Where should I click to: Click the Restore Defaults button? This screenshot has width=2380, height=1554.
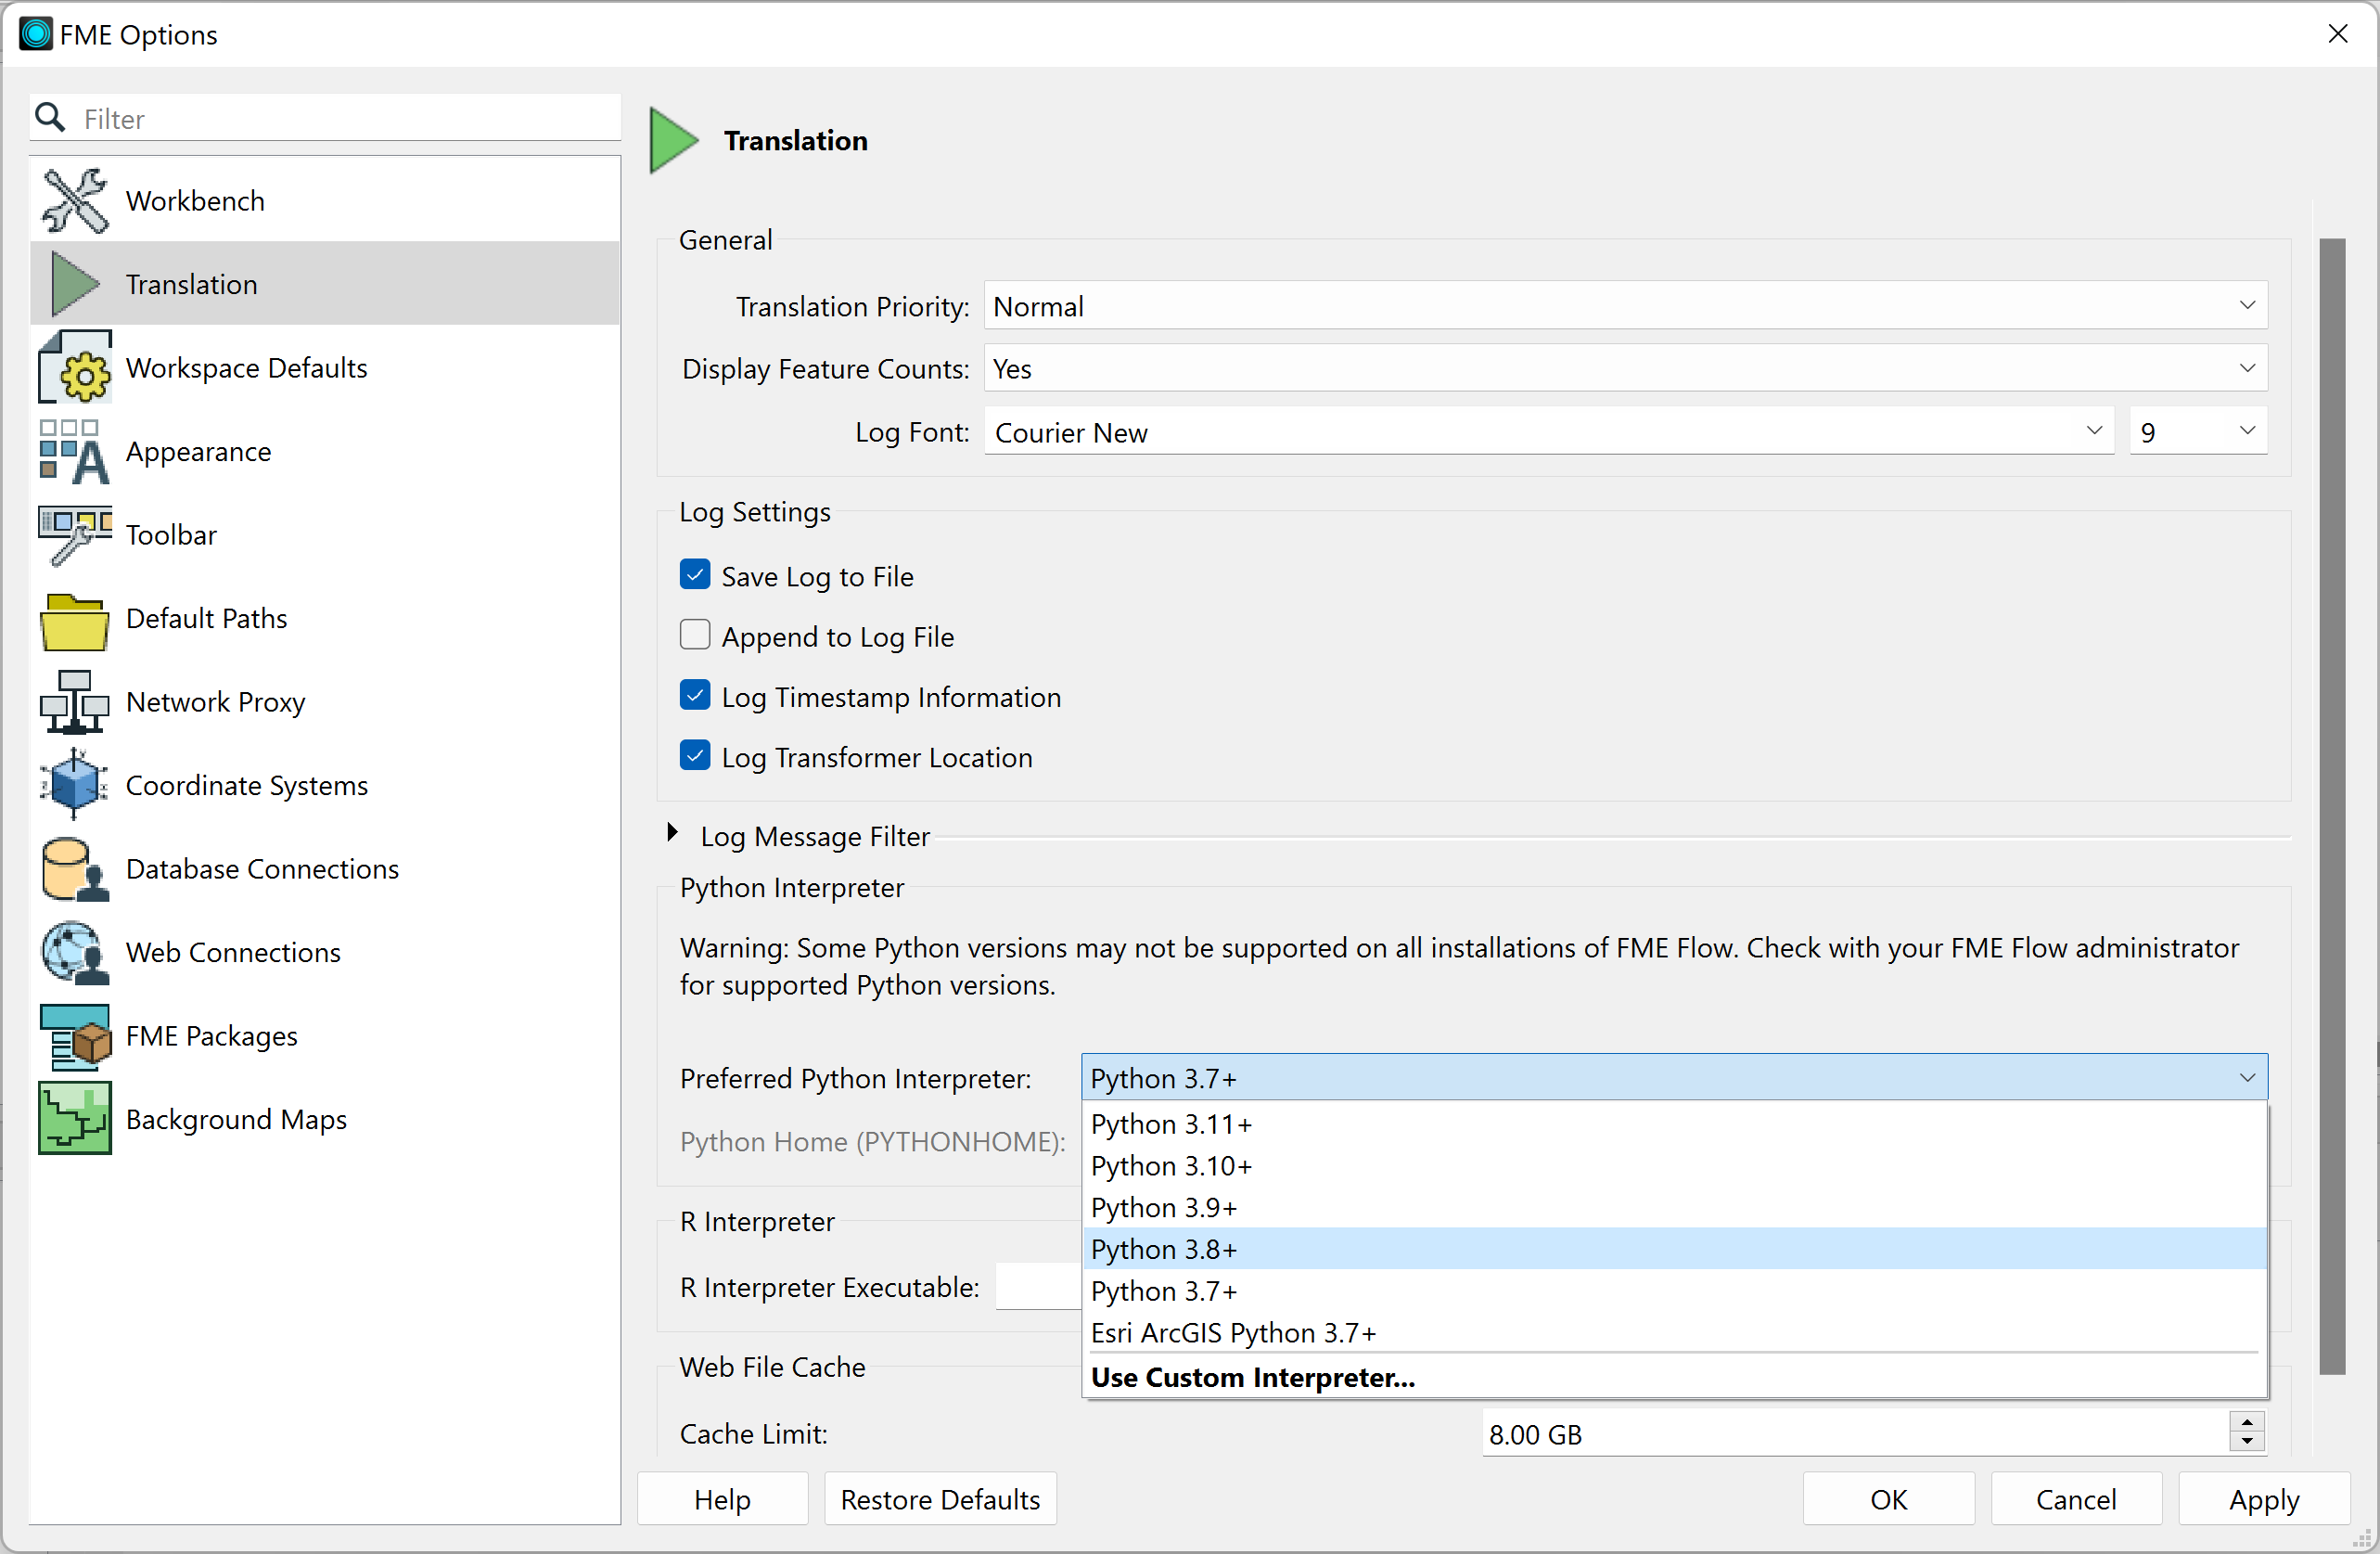point(939,1499)
